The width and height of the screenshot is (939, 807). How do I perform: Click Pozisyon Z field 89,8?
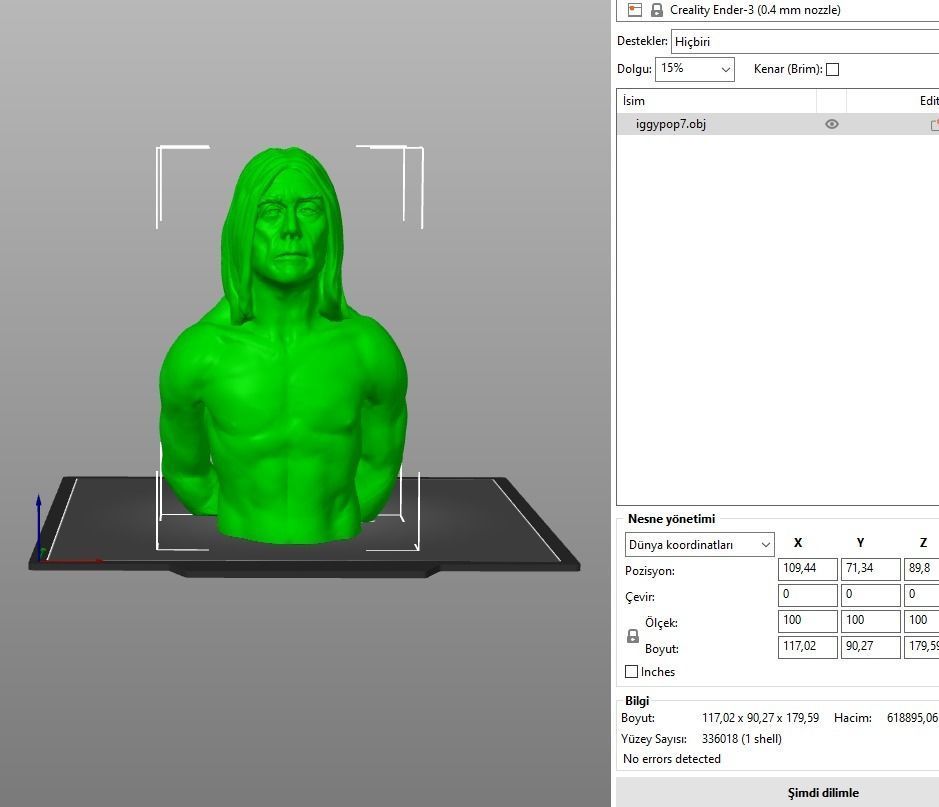(921, 569)
